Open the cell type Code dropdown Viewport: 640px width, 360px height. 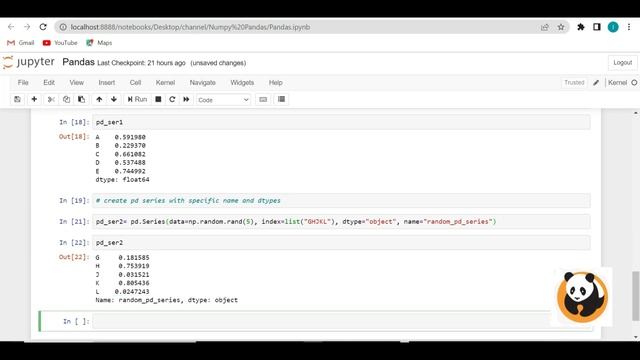click(223, 100)
